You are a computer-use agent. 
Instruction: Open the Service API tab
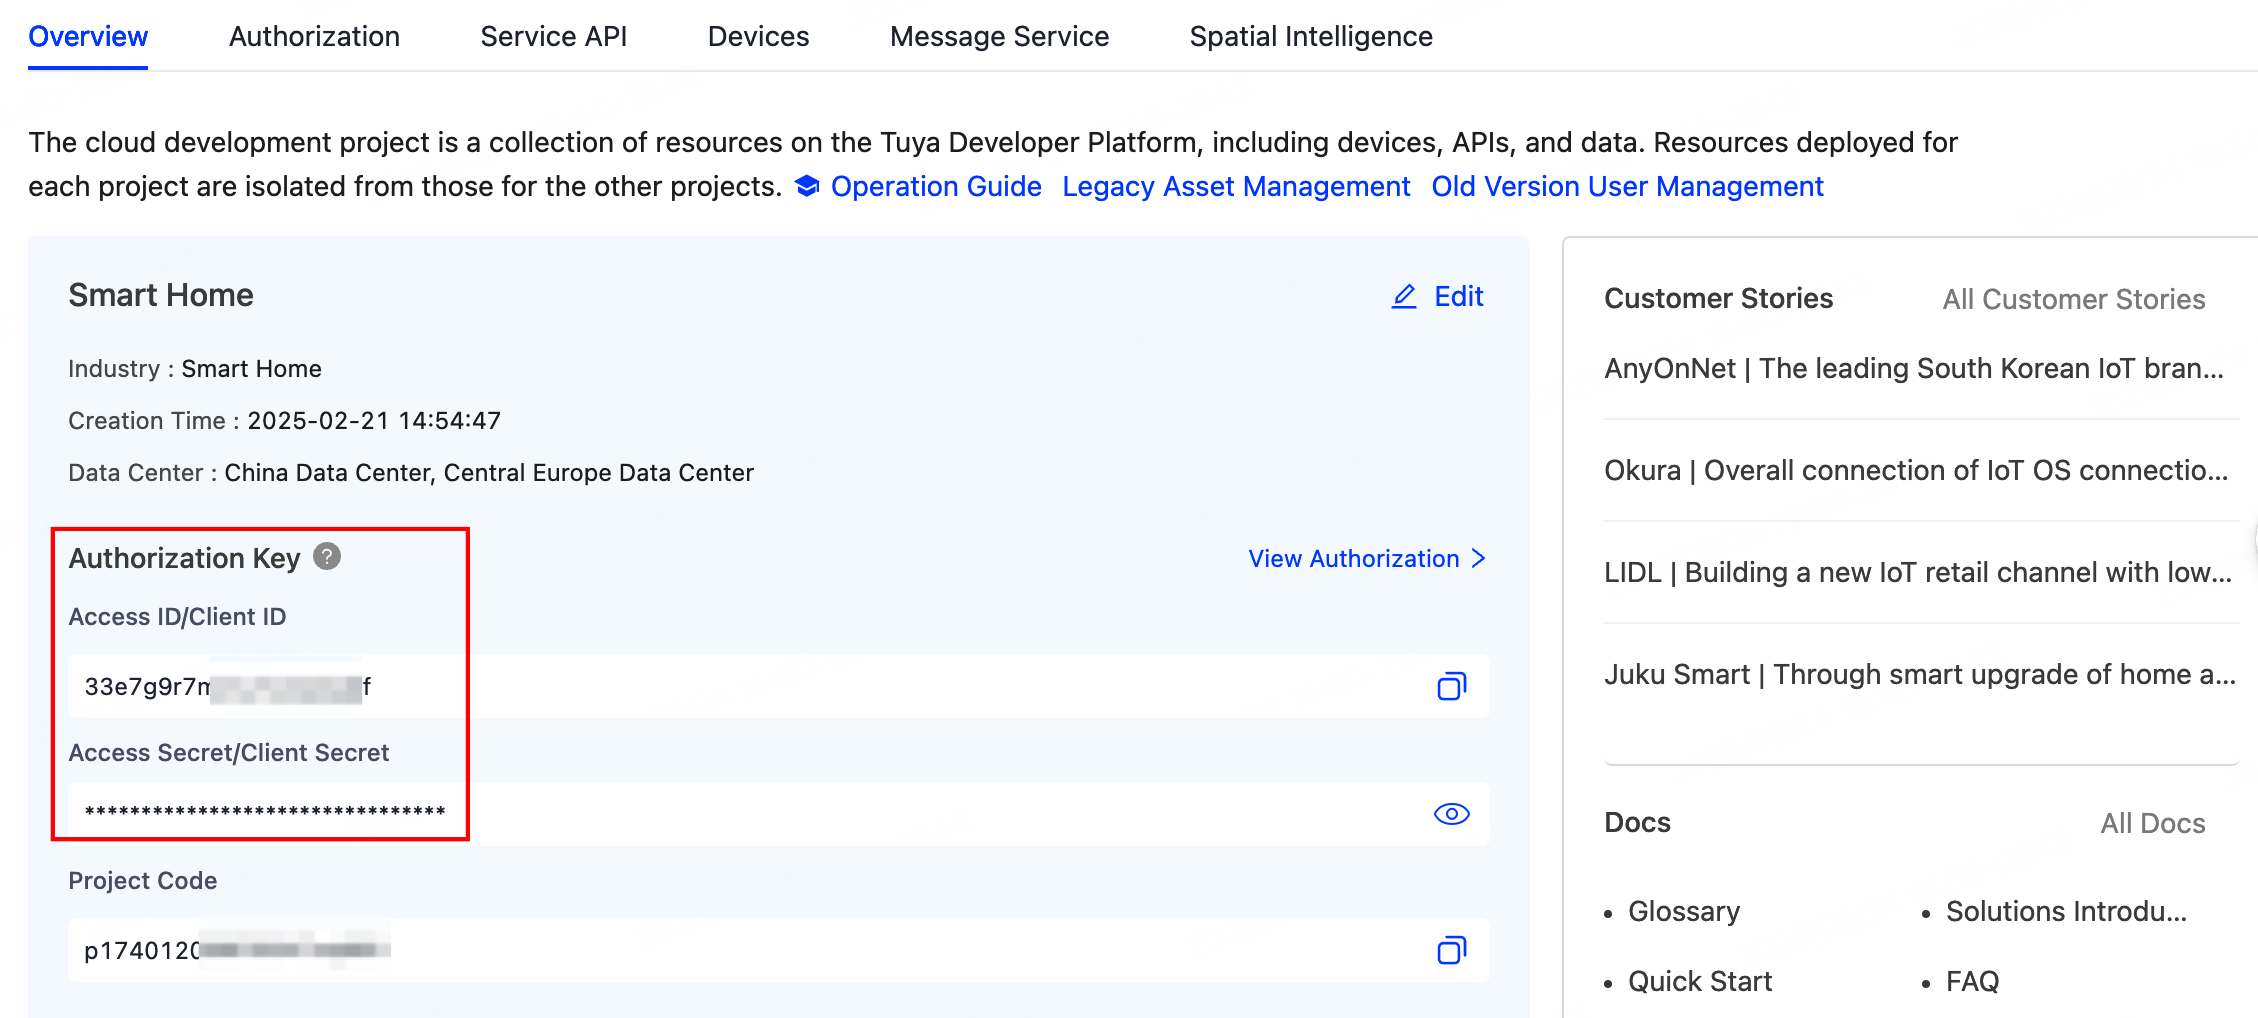coord(553,36)
